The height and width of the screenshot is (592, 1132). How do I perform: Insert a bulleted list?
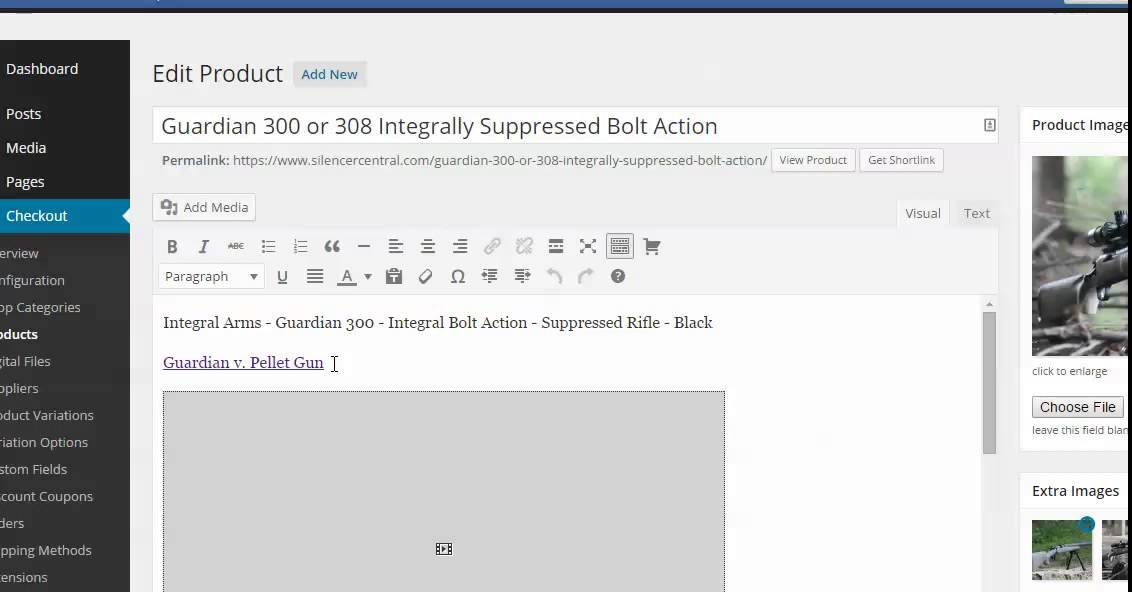pyautogui.click(x=269, y=247)
